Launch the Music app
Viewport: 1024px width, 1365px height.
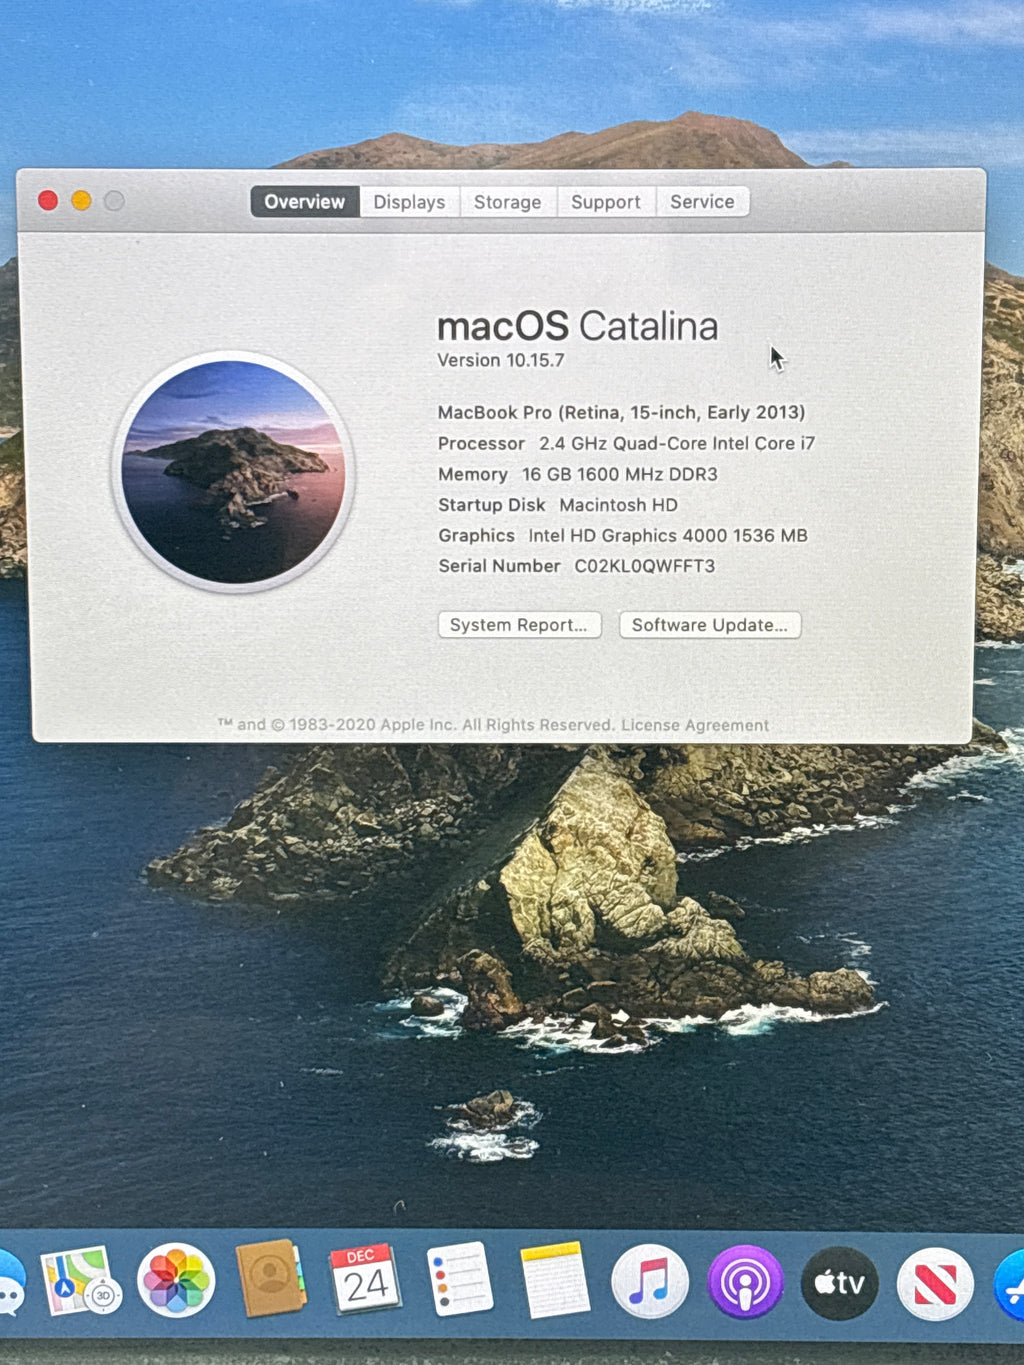click(650, 1281)
